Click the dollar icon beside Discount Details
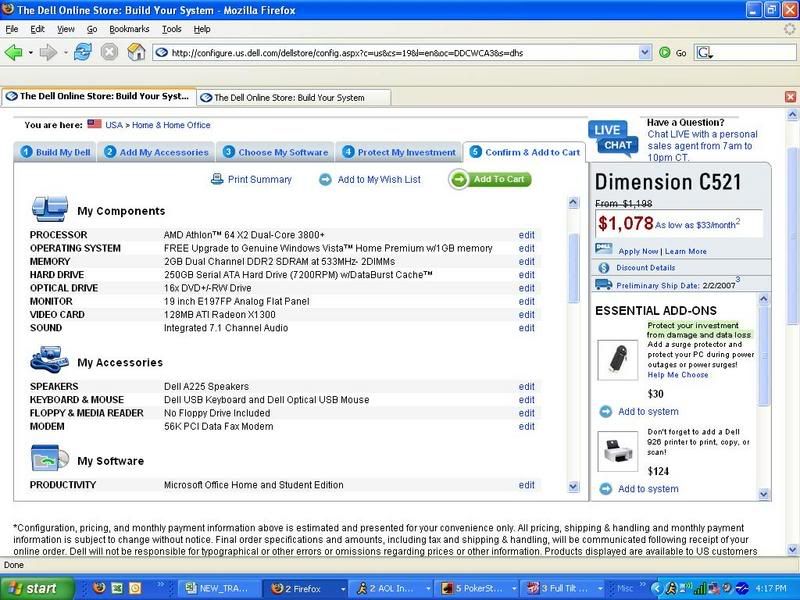The image size is (800, 600). 604,268
